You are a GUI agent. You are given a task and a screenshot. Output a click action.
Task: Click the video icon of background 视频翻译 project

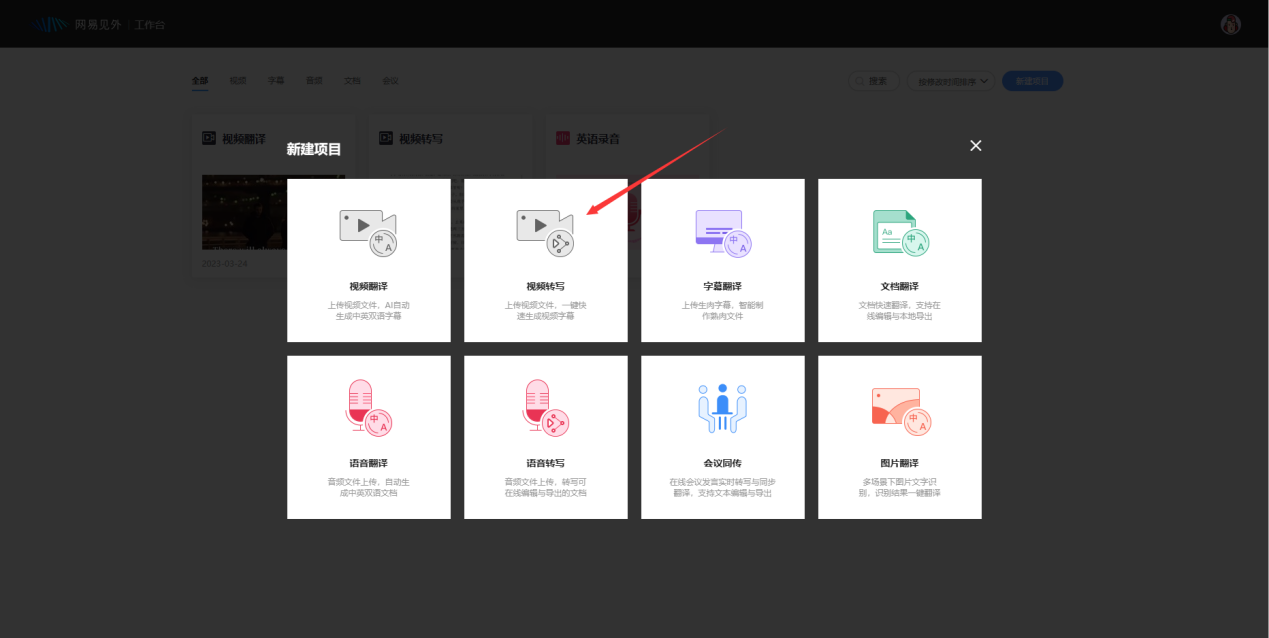[x=209, y=138]
